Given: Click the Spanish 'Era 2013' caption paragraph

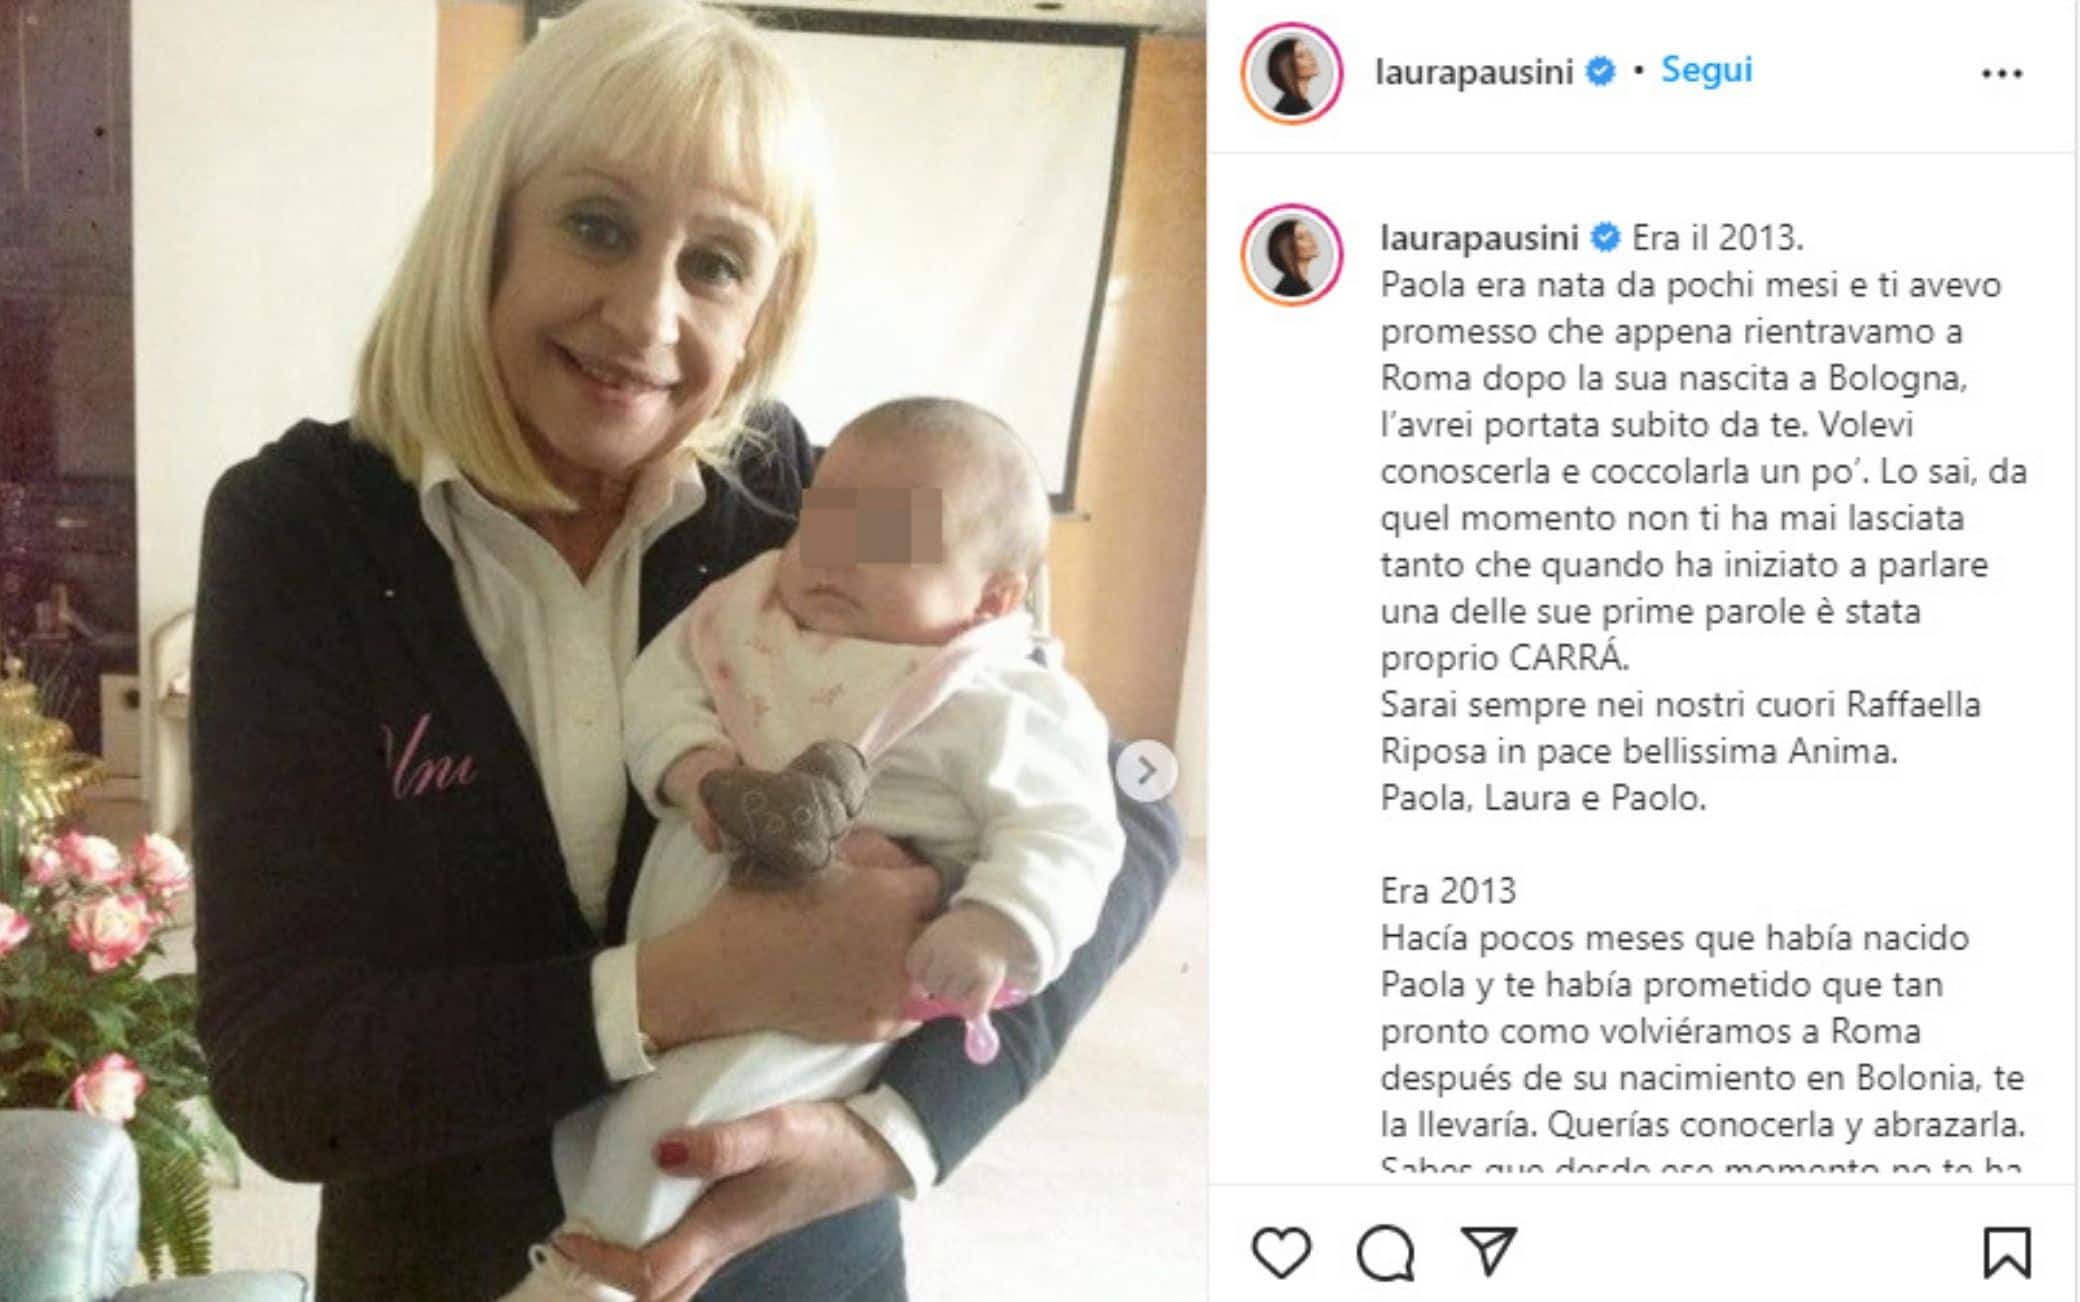Looking at the screenshot, I should coord(1702,1030).
